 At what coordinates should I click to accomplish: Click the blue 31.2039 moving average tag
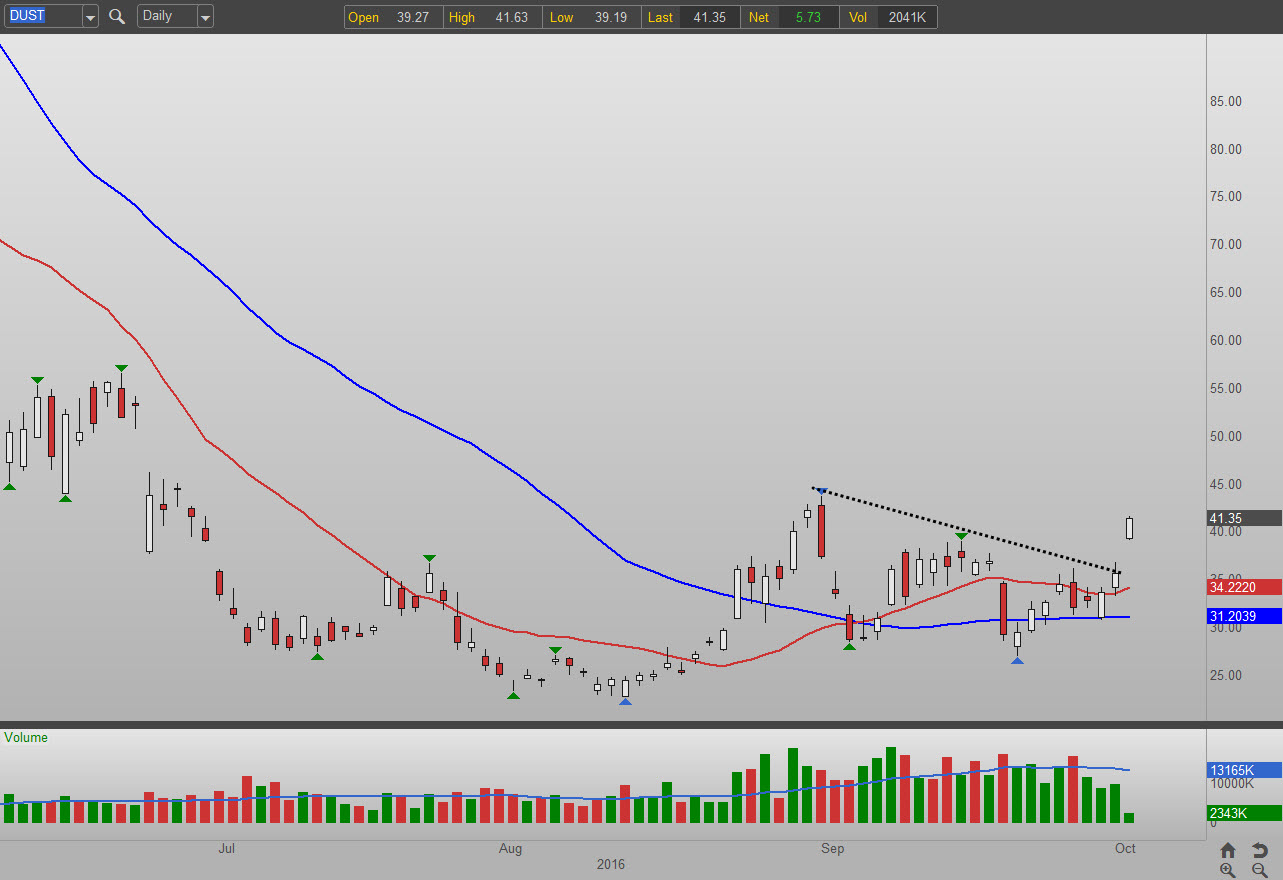pos(1244,616)
